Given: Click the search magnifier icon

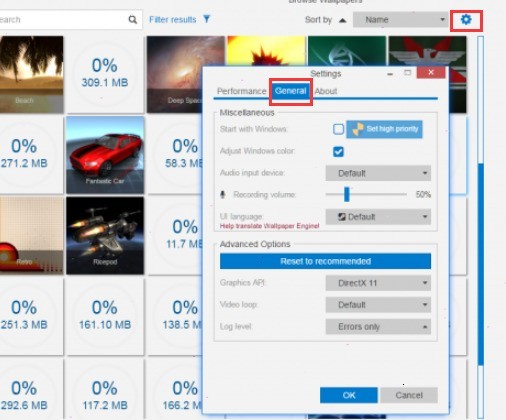Looking at the screenshot, I should pyautogui.click(x=133, y=20).
